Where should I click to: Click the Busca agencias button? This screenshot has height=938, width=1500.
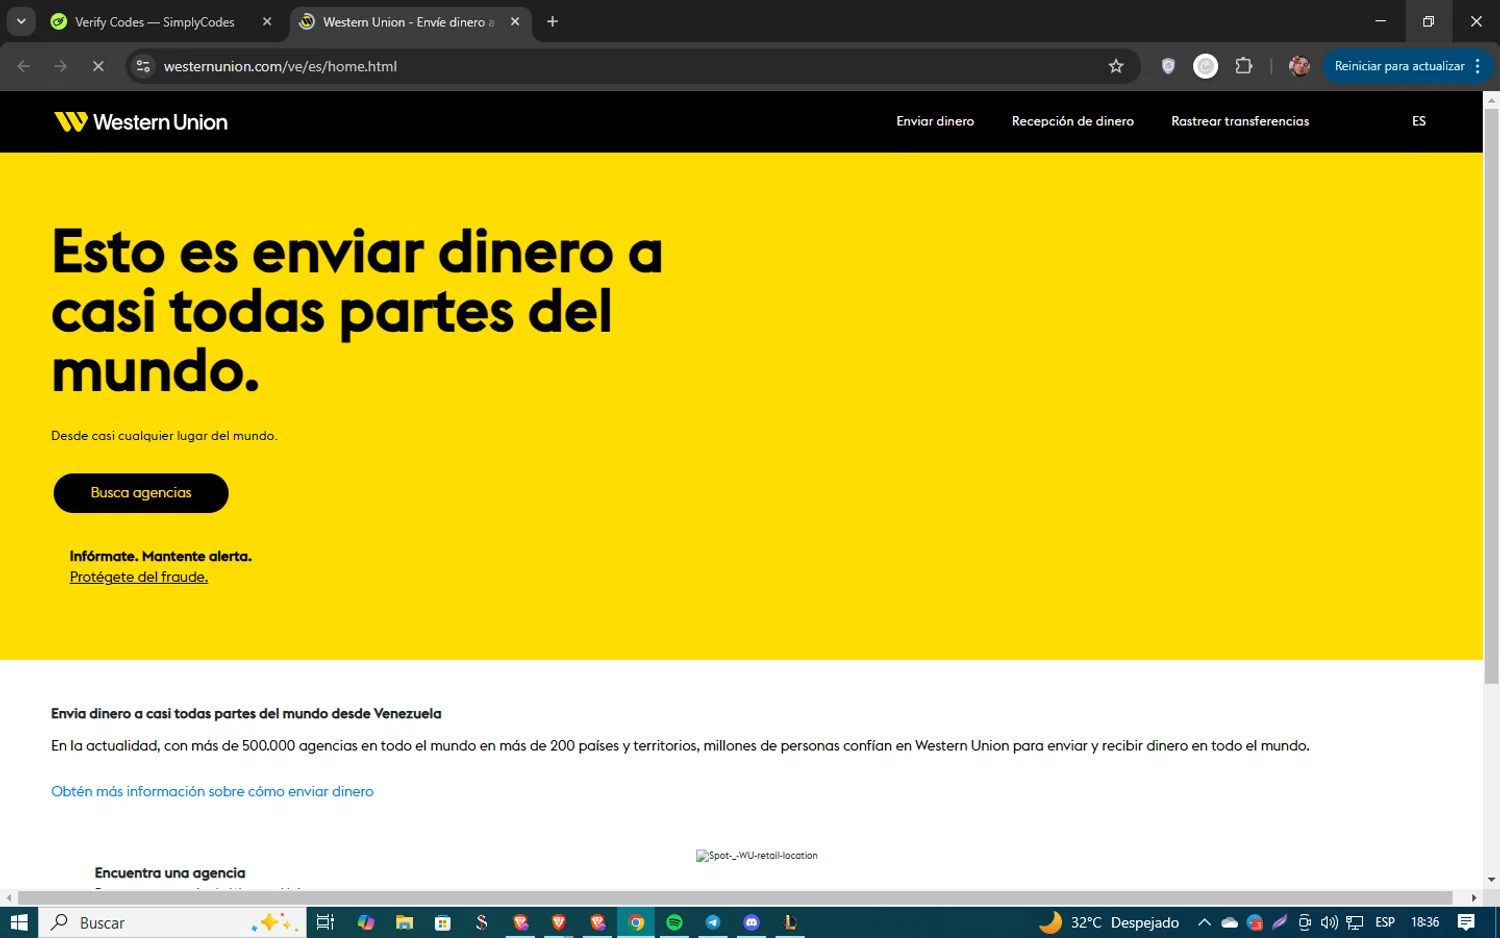141,493
